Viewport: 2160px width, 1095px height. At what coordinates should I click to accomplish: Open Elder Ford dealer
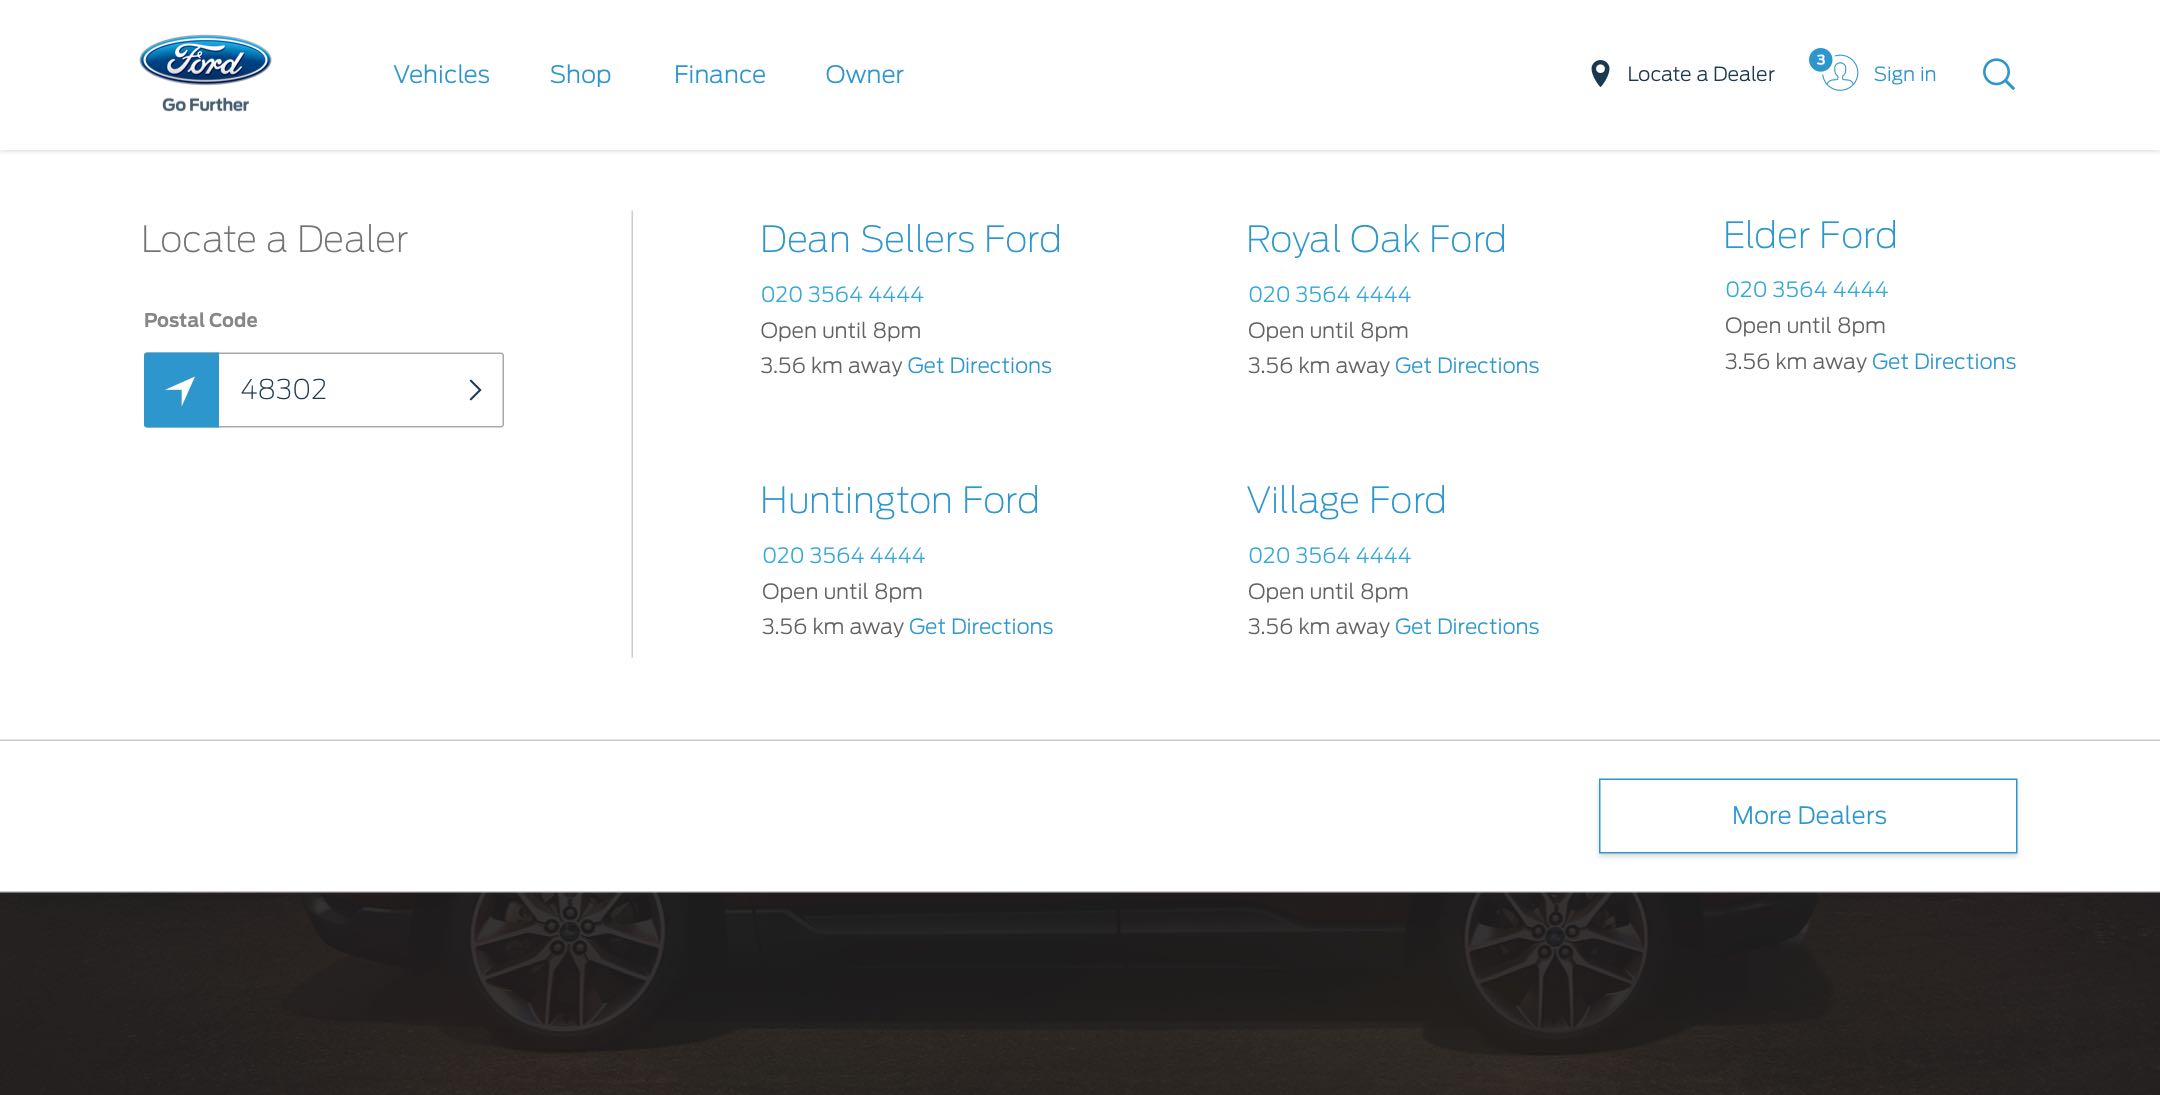click(1810, 235)
